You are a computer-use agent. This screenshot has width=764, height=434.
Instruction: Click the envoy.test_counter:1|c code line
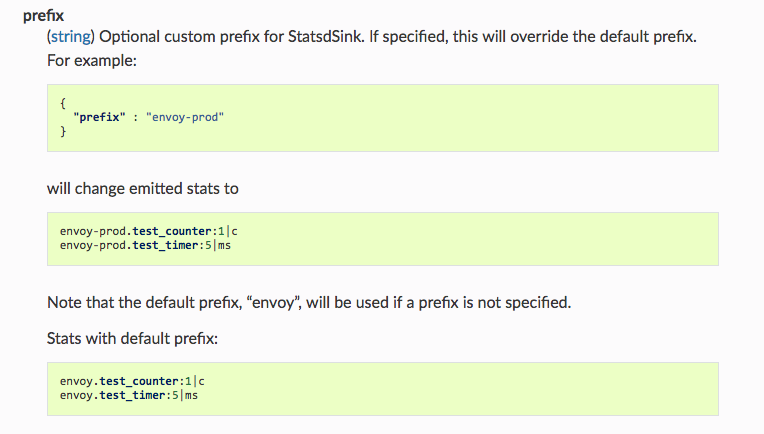pos(131,381)
